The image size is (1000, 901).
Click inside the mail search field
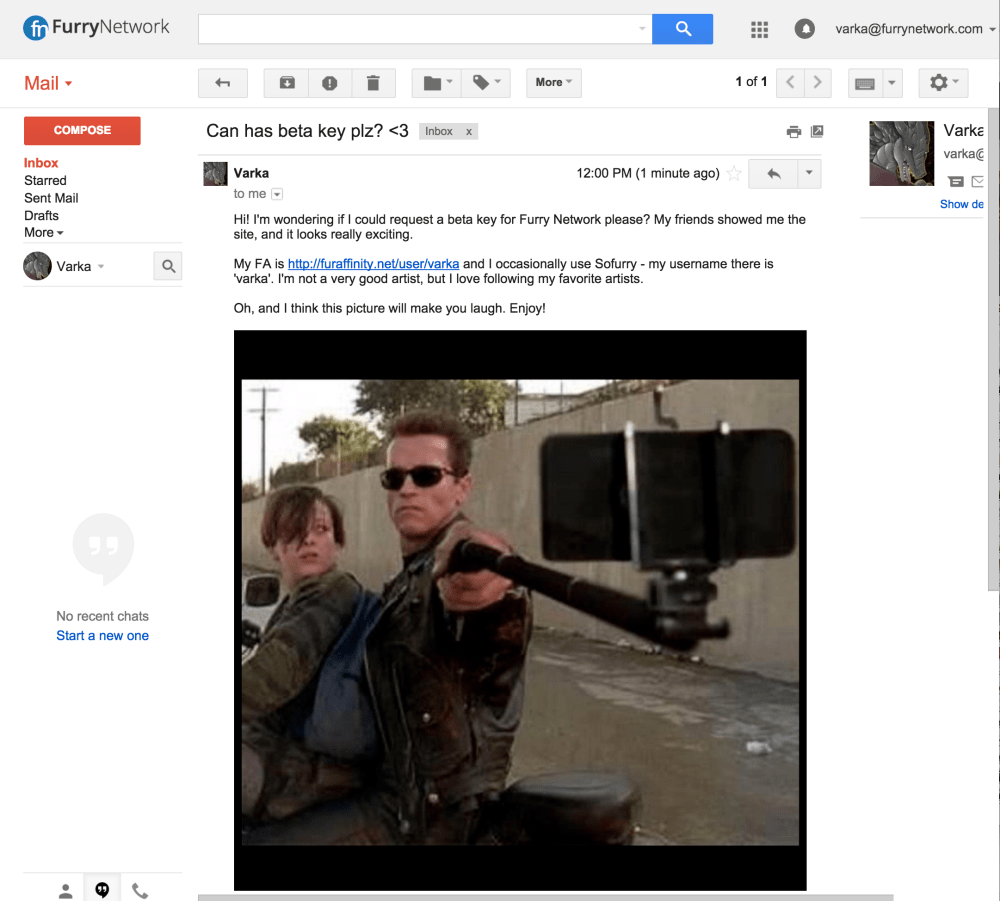tap(420, 29)
